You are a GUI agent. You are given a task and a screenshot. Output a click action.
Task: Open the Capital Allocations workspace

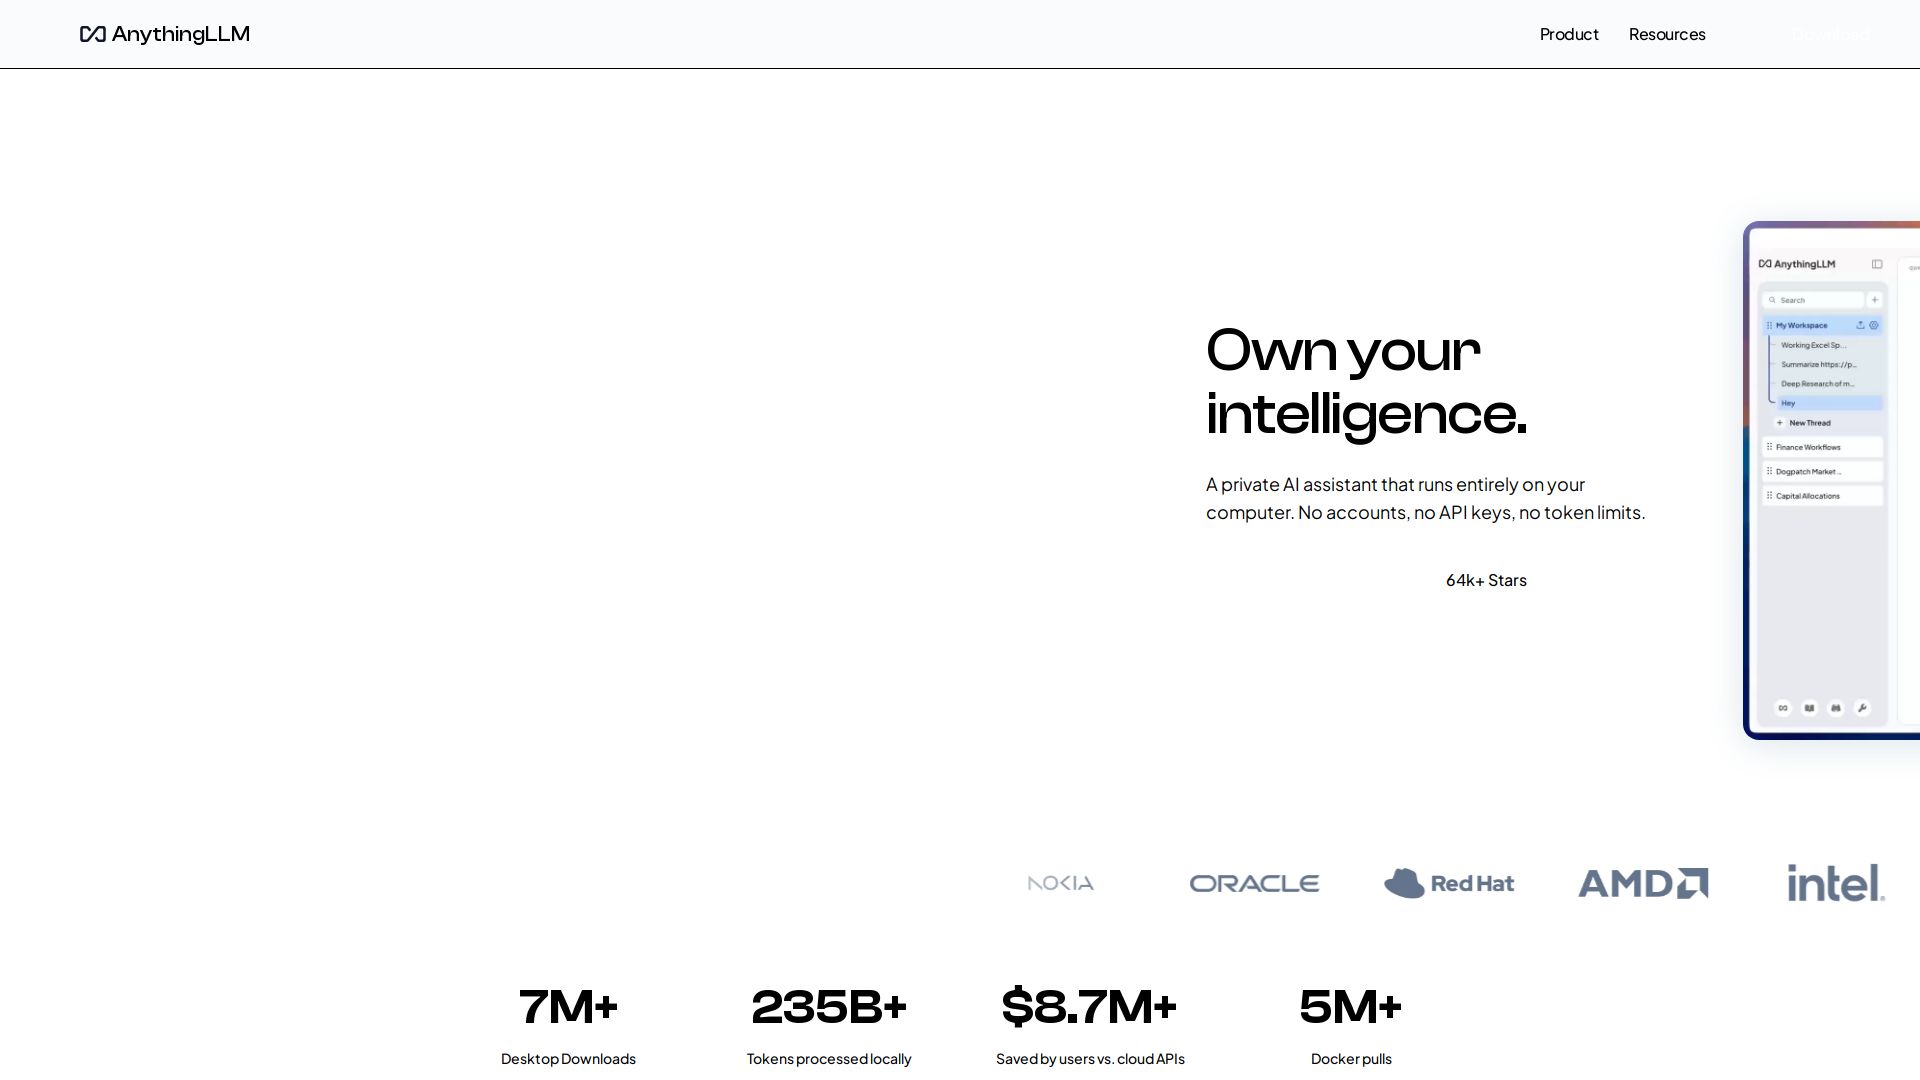pyautogui.click(x=1823, y=496)
